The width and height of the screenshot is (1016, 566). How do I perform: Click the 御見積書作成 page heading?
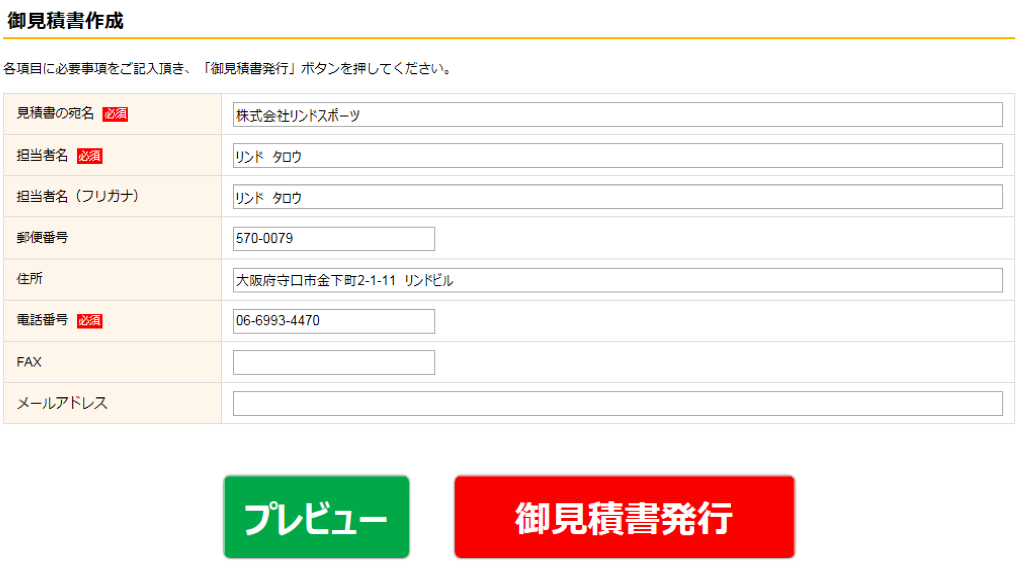66,21
